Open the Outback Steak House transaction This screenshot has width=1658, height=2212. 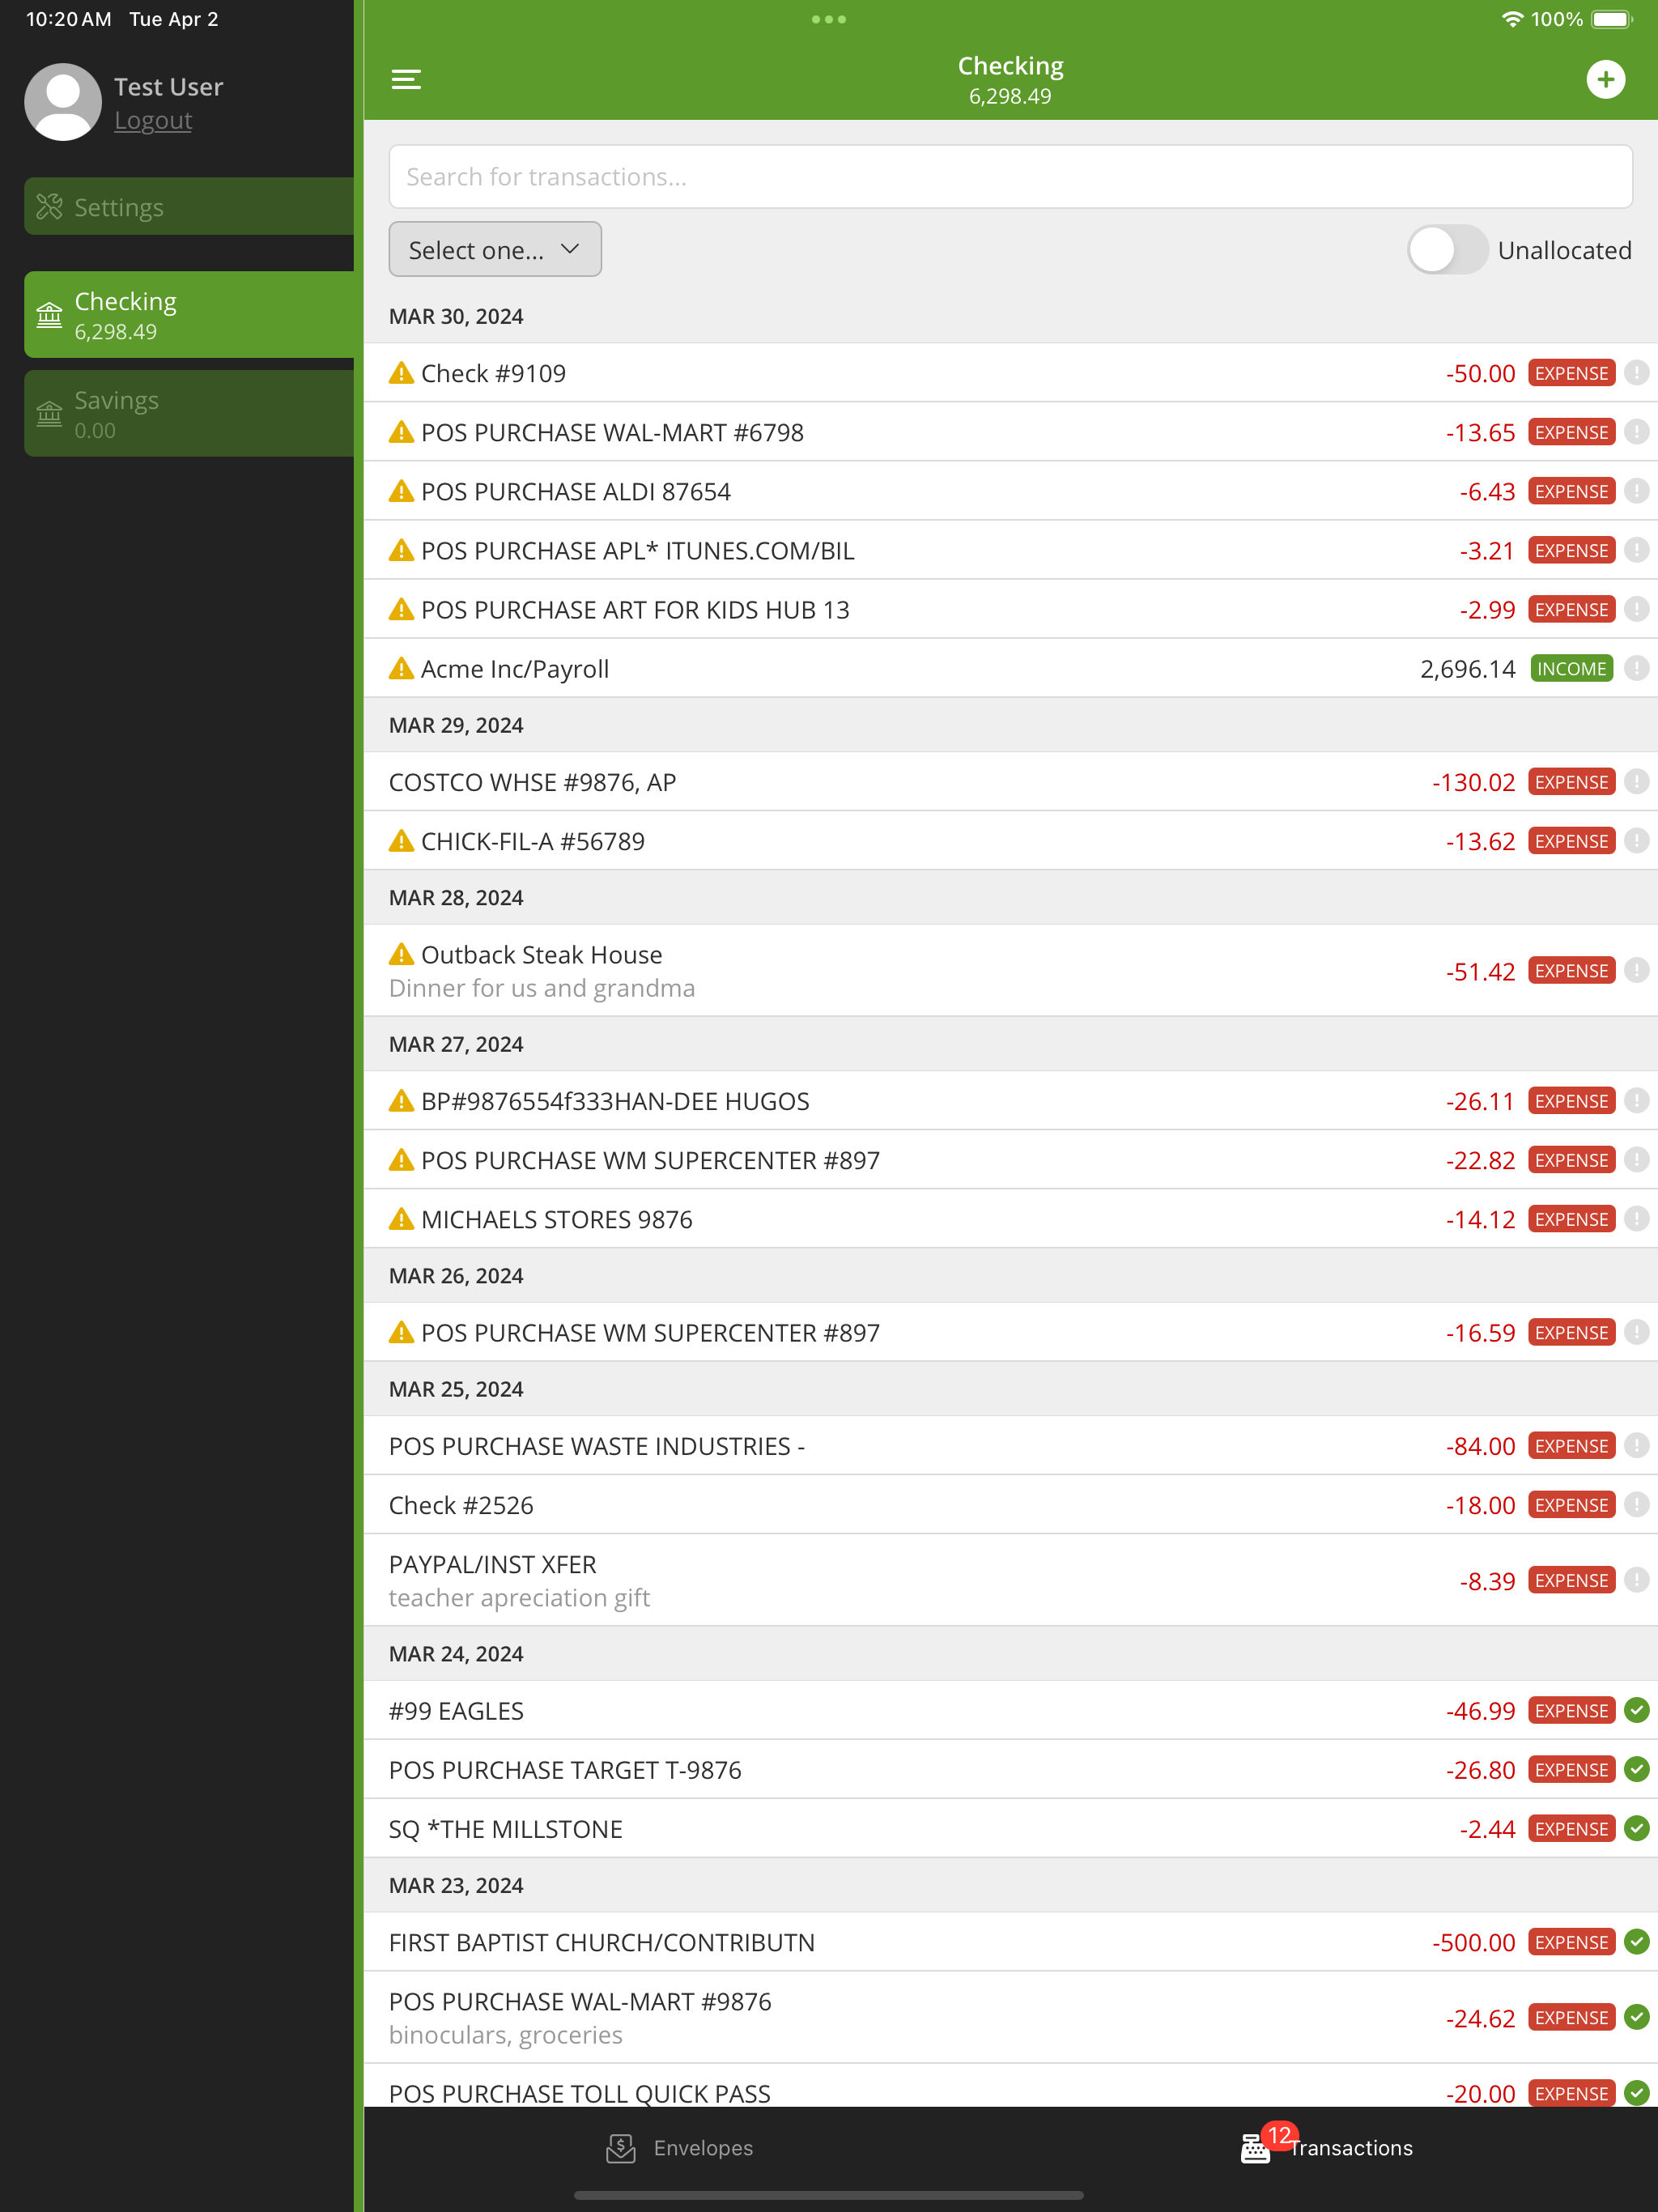1010,971
